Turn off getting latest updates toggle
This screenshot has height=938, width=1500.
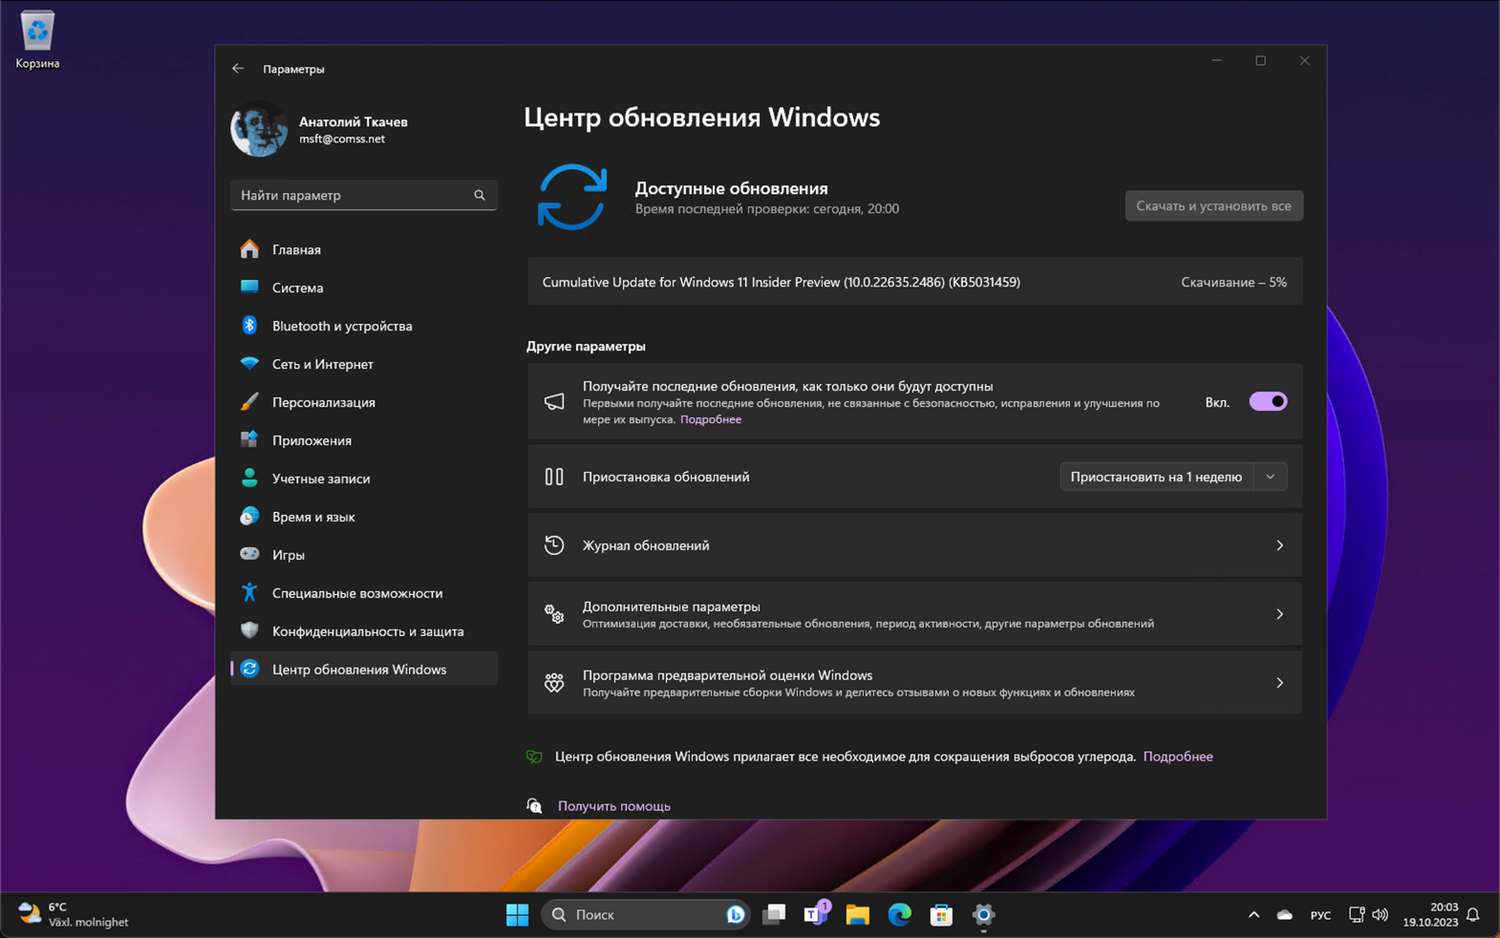click(x=1268, y=401)
